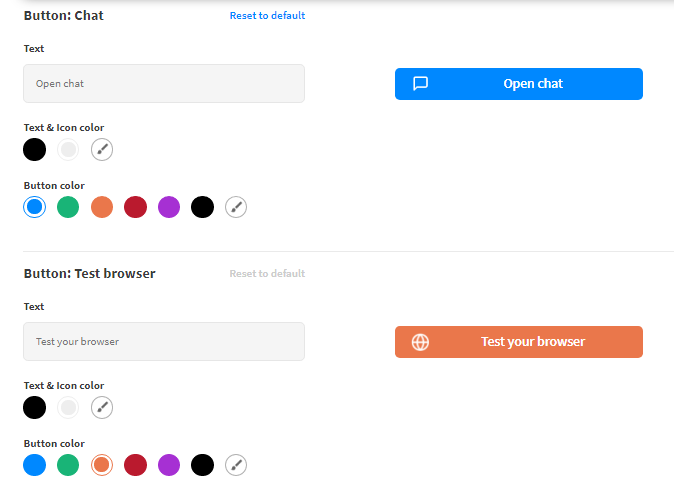Reset the Chat button to default
Viewport: 674px width, 501px height.
click(267, 16)
